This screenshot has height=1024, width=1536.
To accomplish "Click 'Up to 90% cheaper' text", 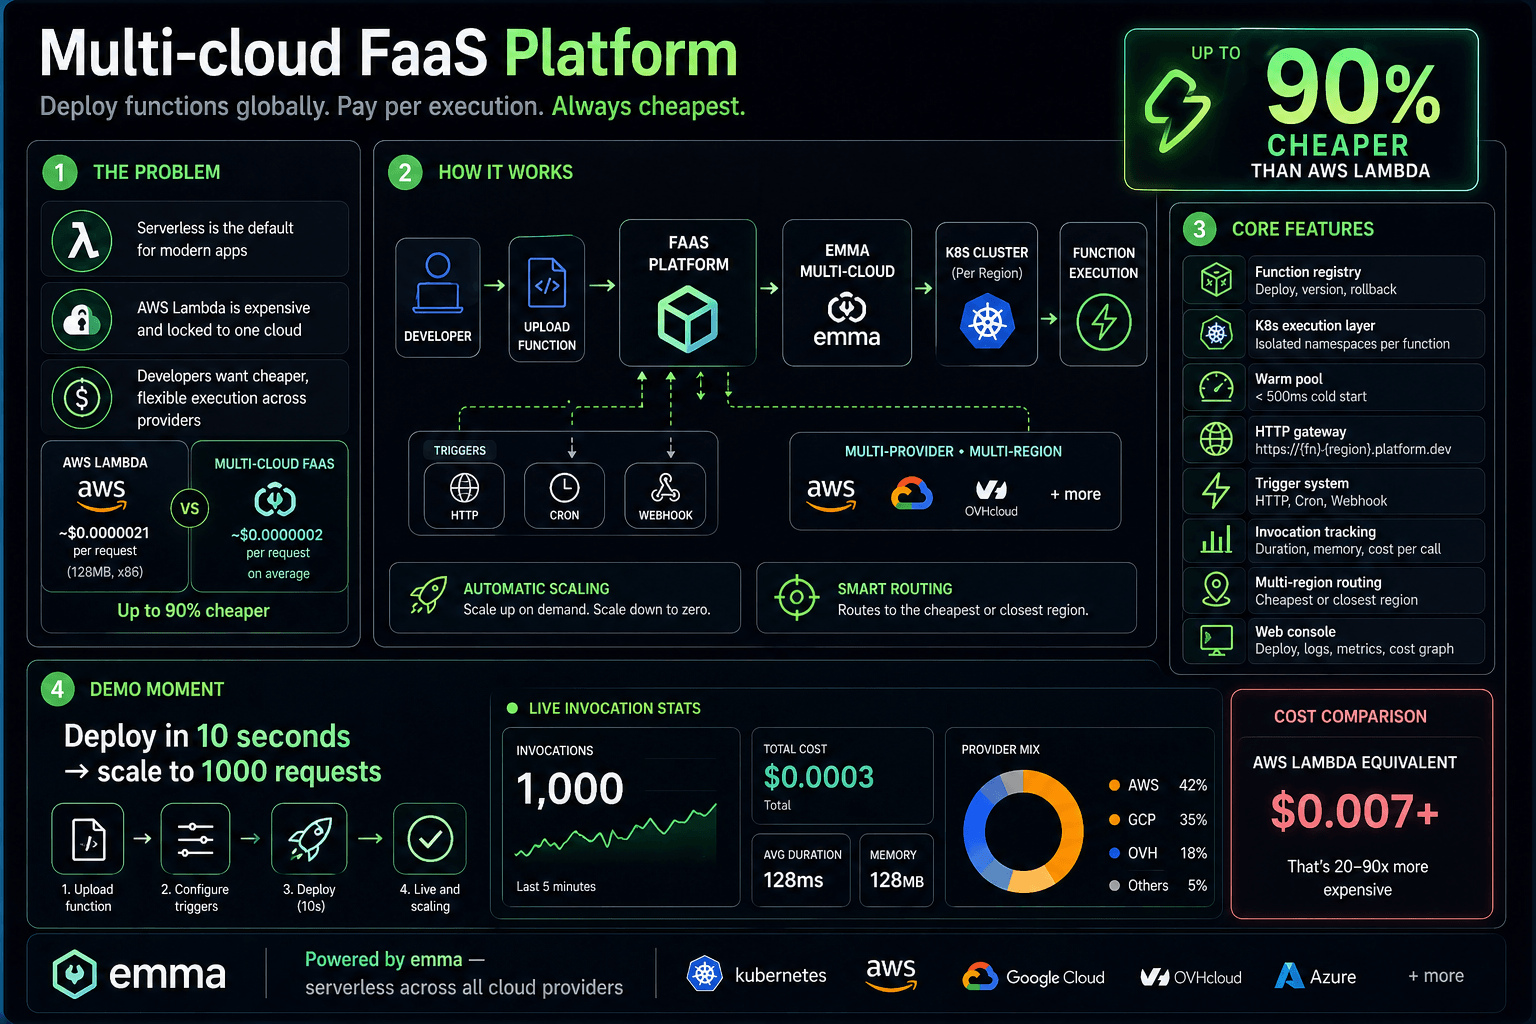I will tap(193, 611).
